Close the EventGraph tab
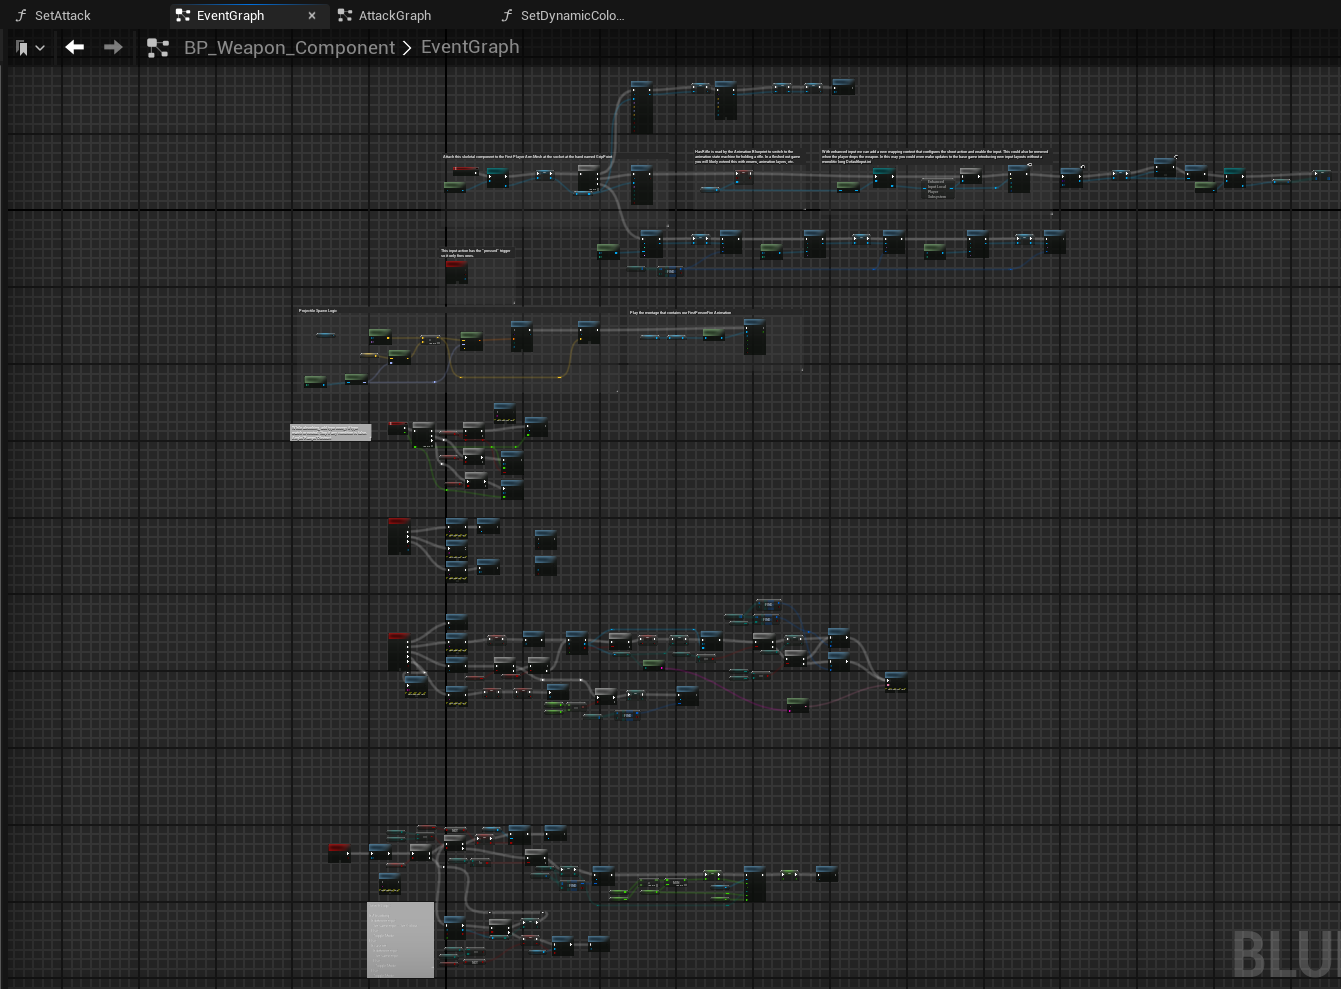Viewport: 1341px width, 989px height. coord(312,16)
